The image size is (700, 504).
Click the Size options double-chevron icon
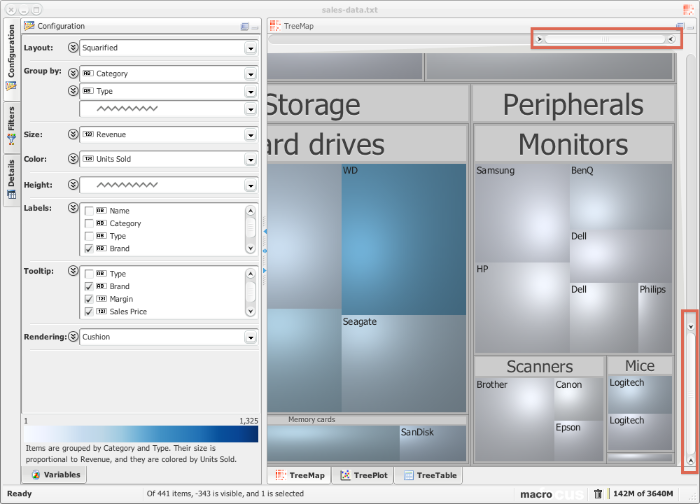pos(73,134)
